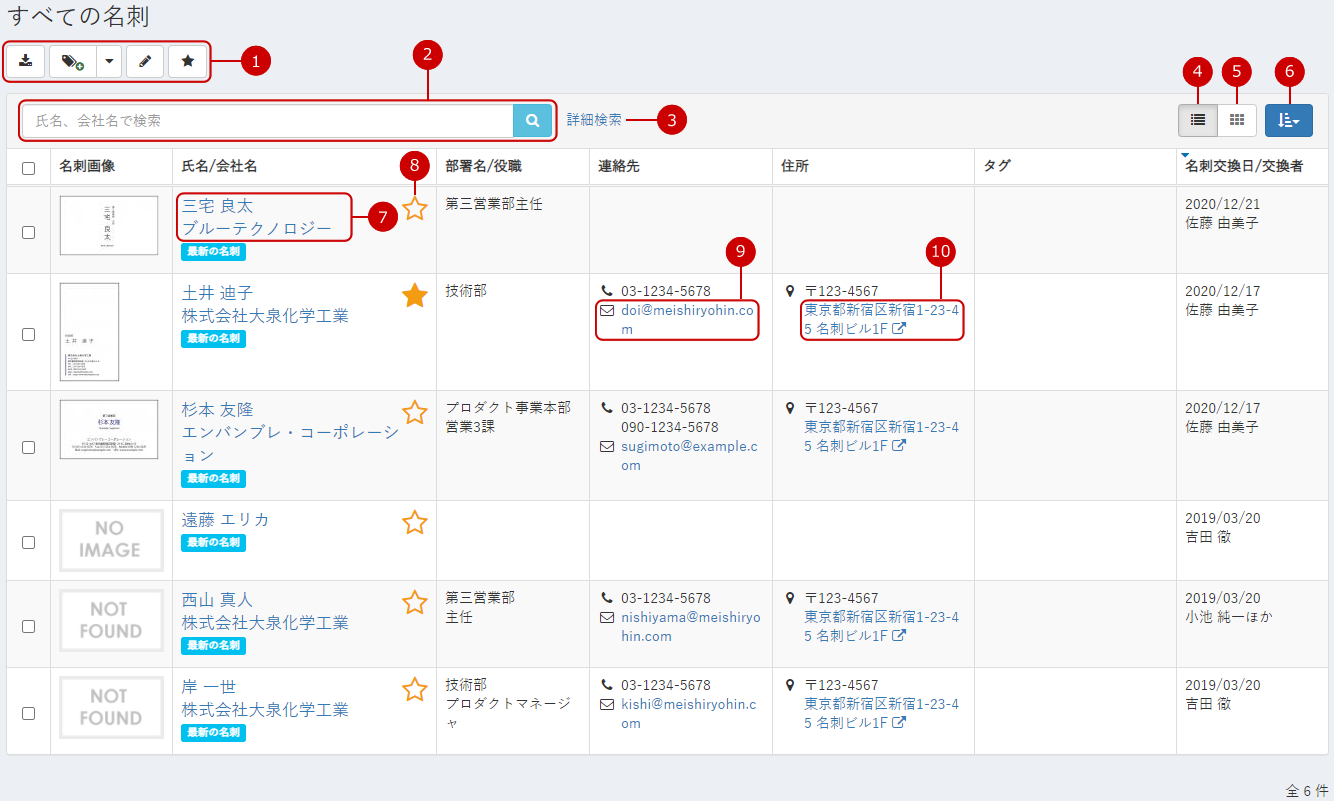Click NOT FOUND placeholder for 西山 真人
The width and height of the screenshot is (1334, 801).
(111, 621)
